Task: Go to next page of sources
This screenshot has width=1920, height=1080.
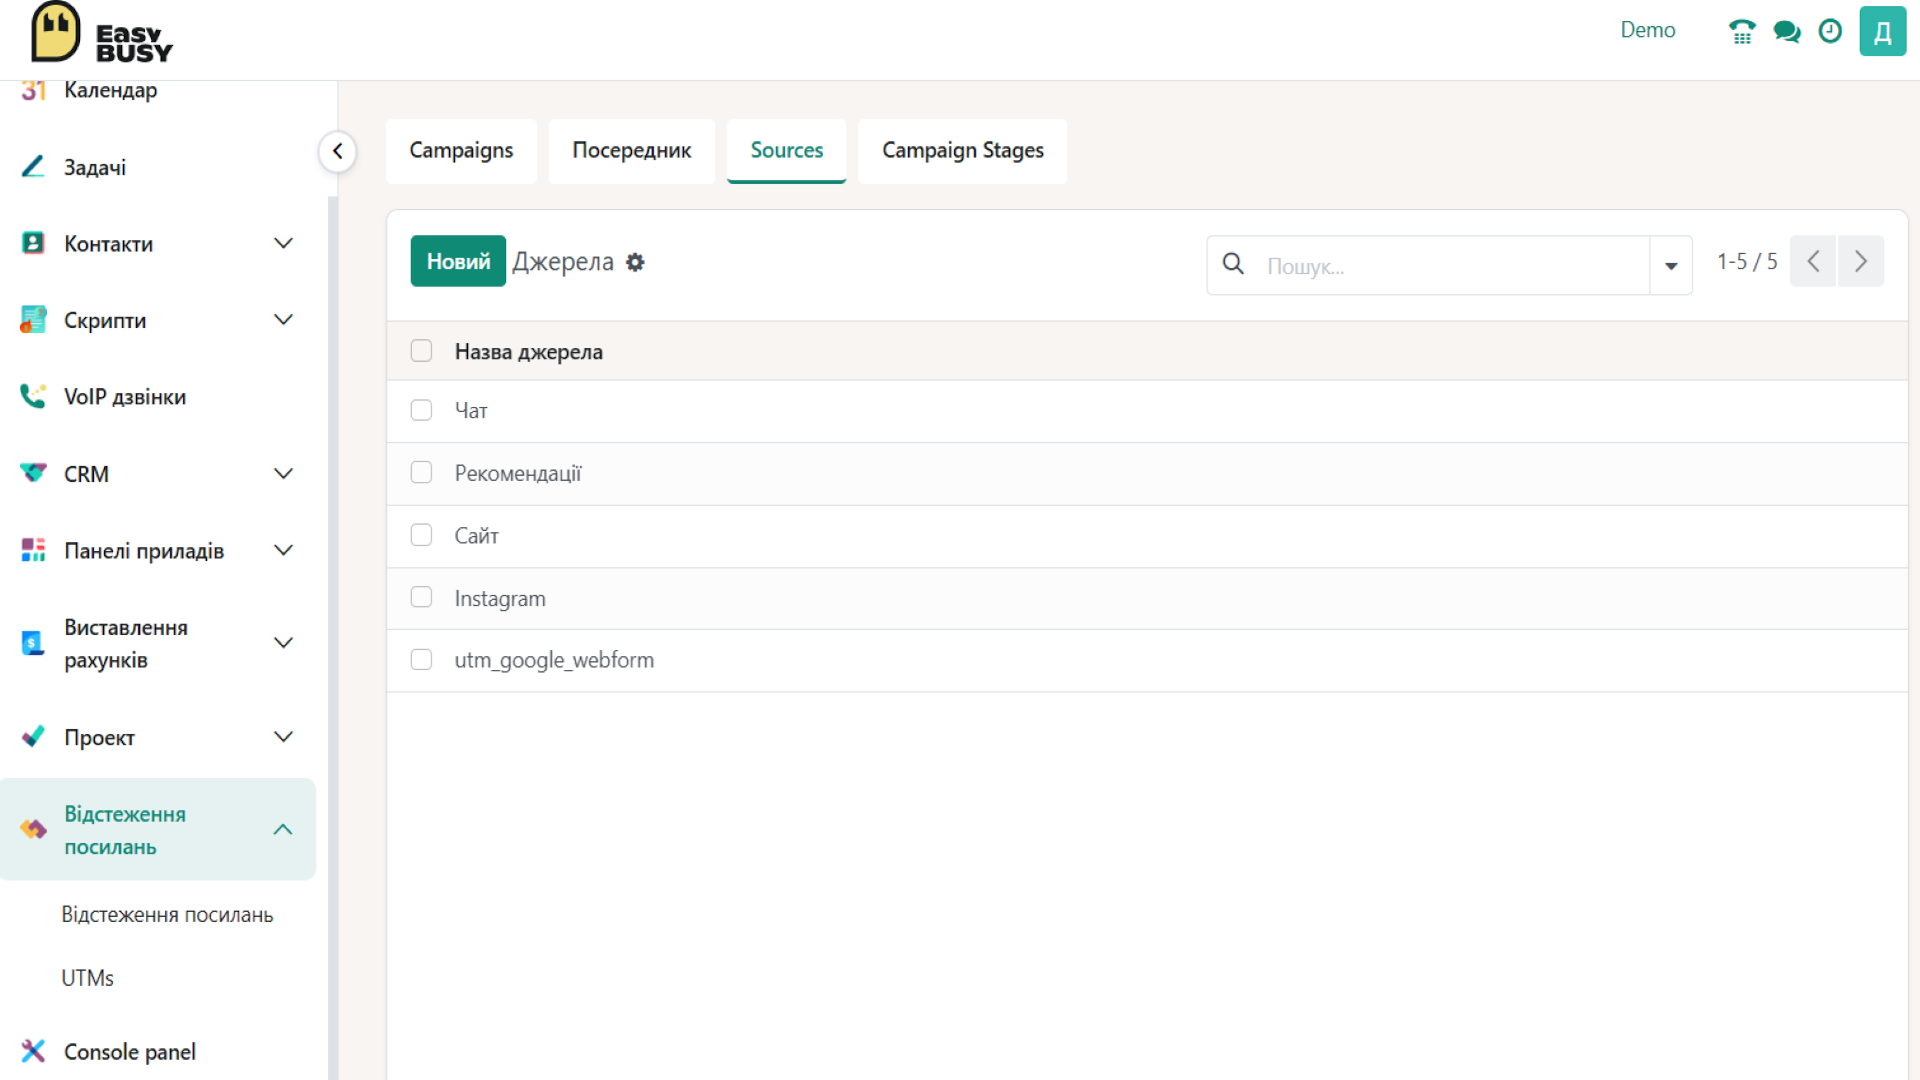Action: coord(1861,261)
